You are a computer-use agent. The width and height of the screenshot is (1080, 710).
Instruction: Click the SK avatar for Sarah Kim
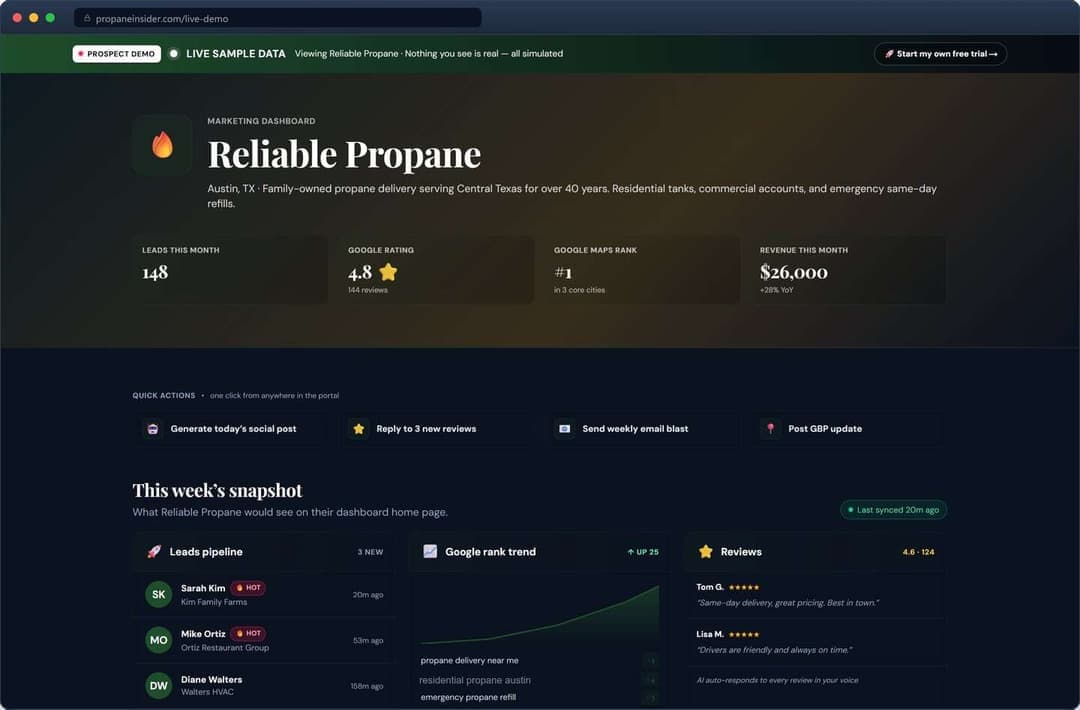[158, 594]
